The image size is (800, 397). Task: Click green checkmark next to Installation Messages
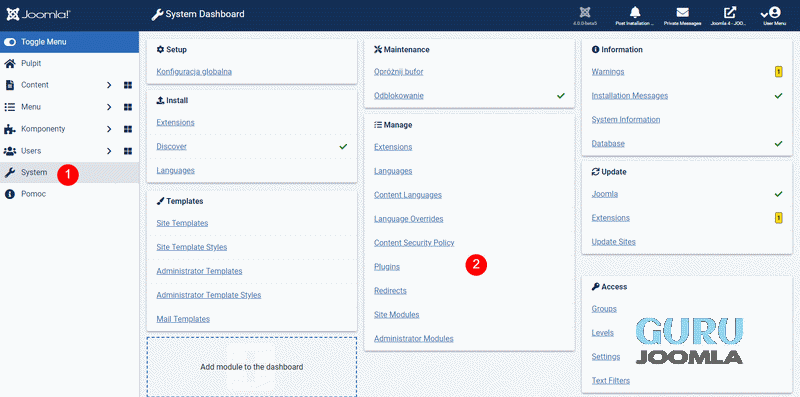[x=778, y=95]
